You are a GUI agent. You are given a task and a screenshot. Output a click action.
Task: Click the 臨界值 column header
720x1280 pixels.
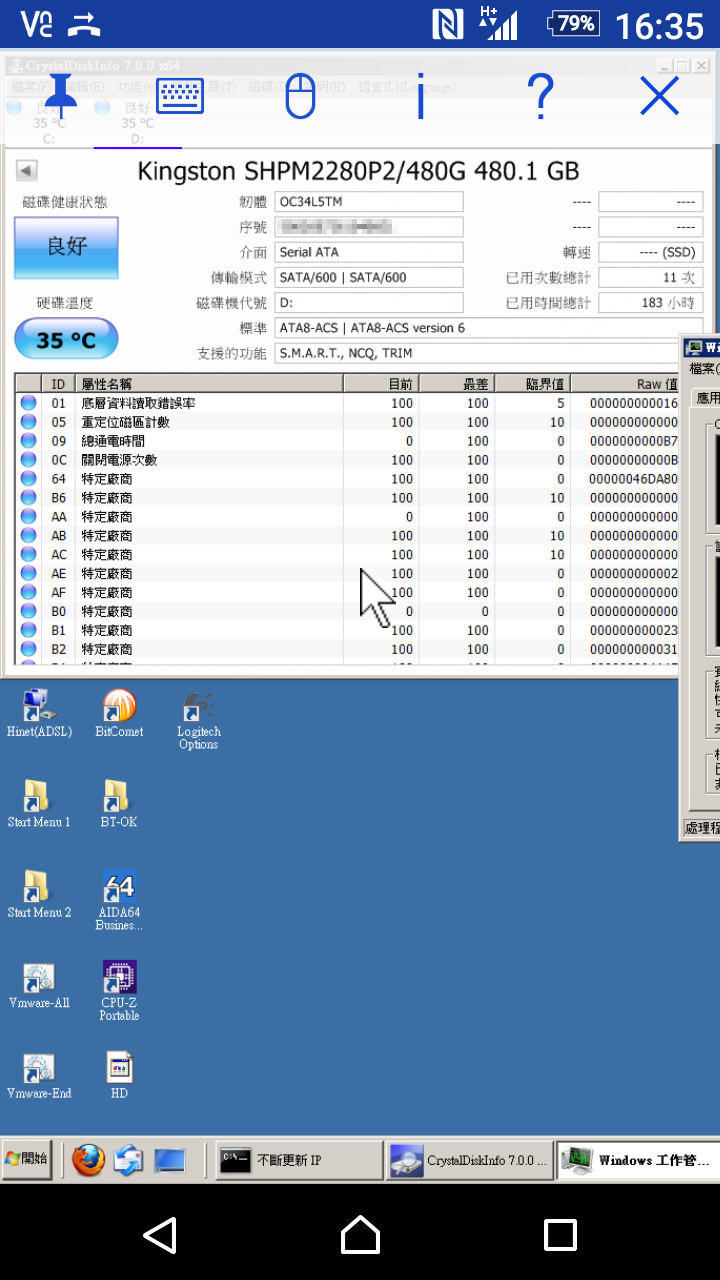(532, 384)
